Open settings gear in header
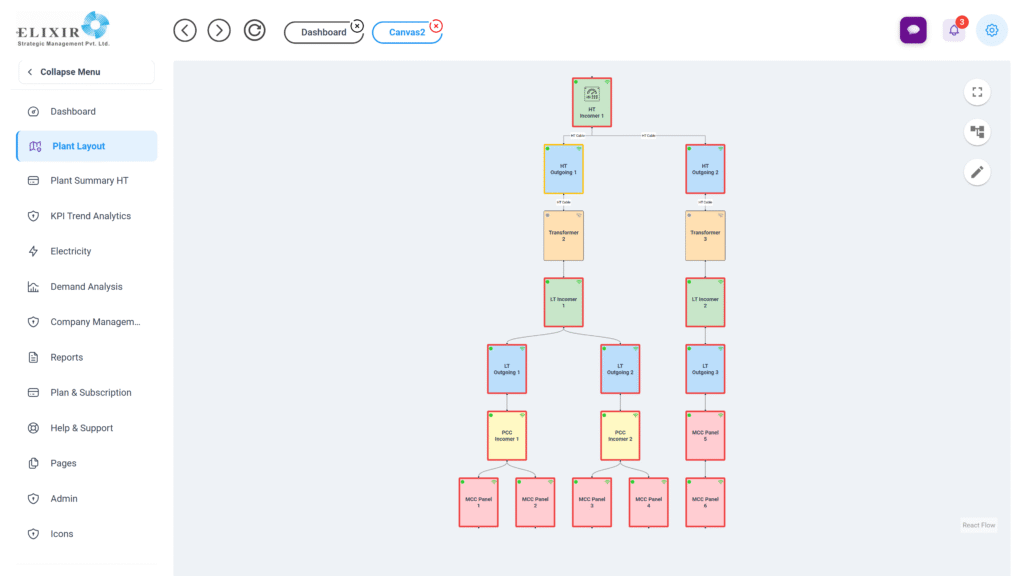This screenshot has height=576, width=1024. [992, 30]
